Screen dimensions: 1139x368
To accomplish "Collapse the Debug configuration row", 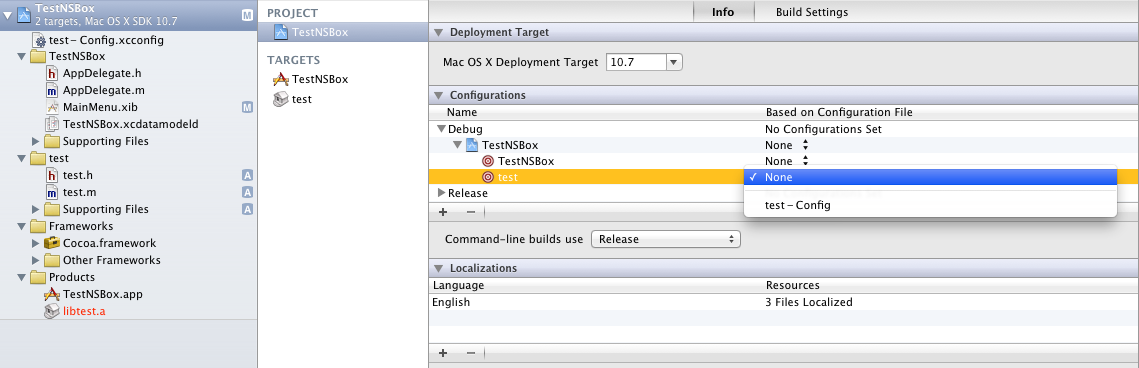I will pos(442,129).
